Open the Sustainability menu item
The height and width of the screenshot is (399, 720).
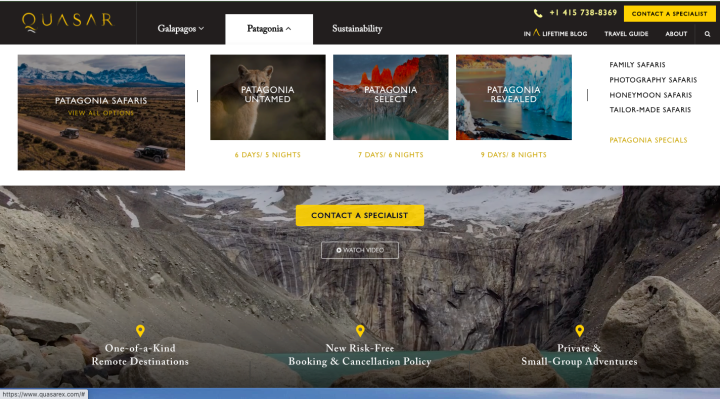357,28
